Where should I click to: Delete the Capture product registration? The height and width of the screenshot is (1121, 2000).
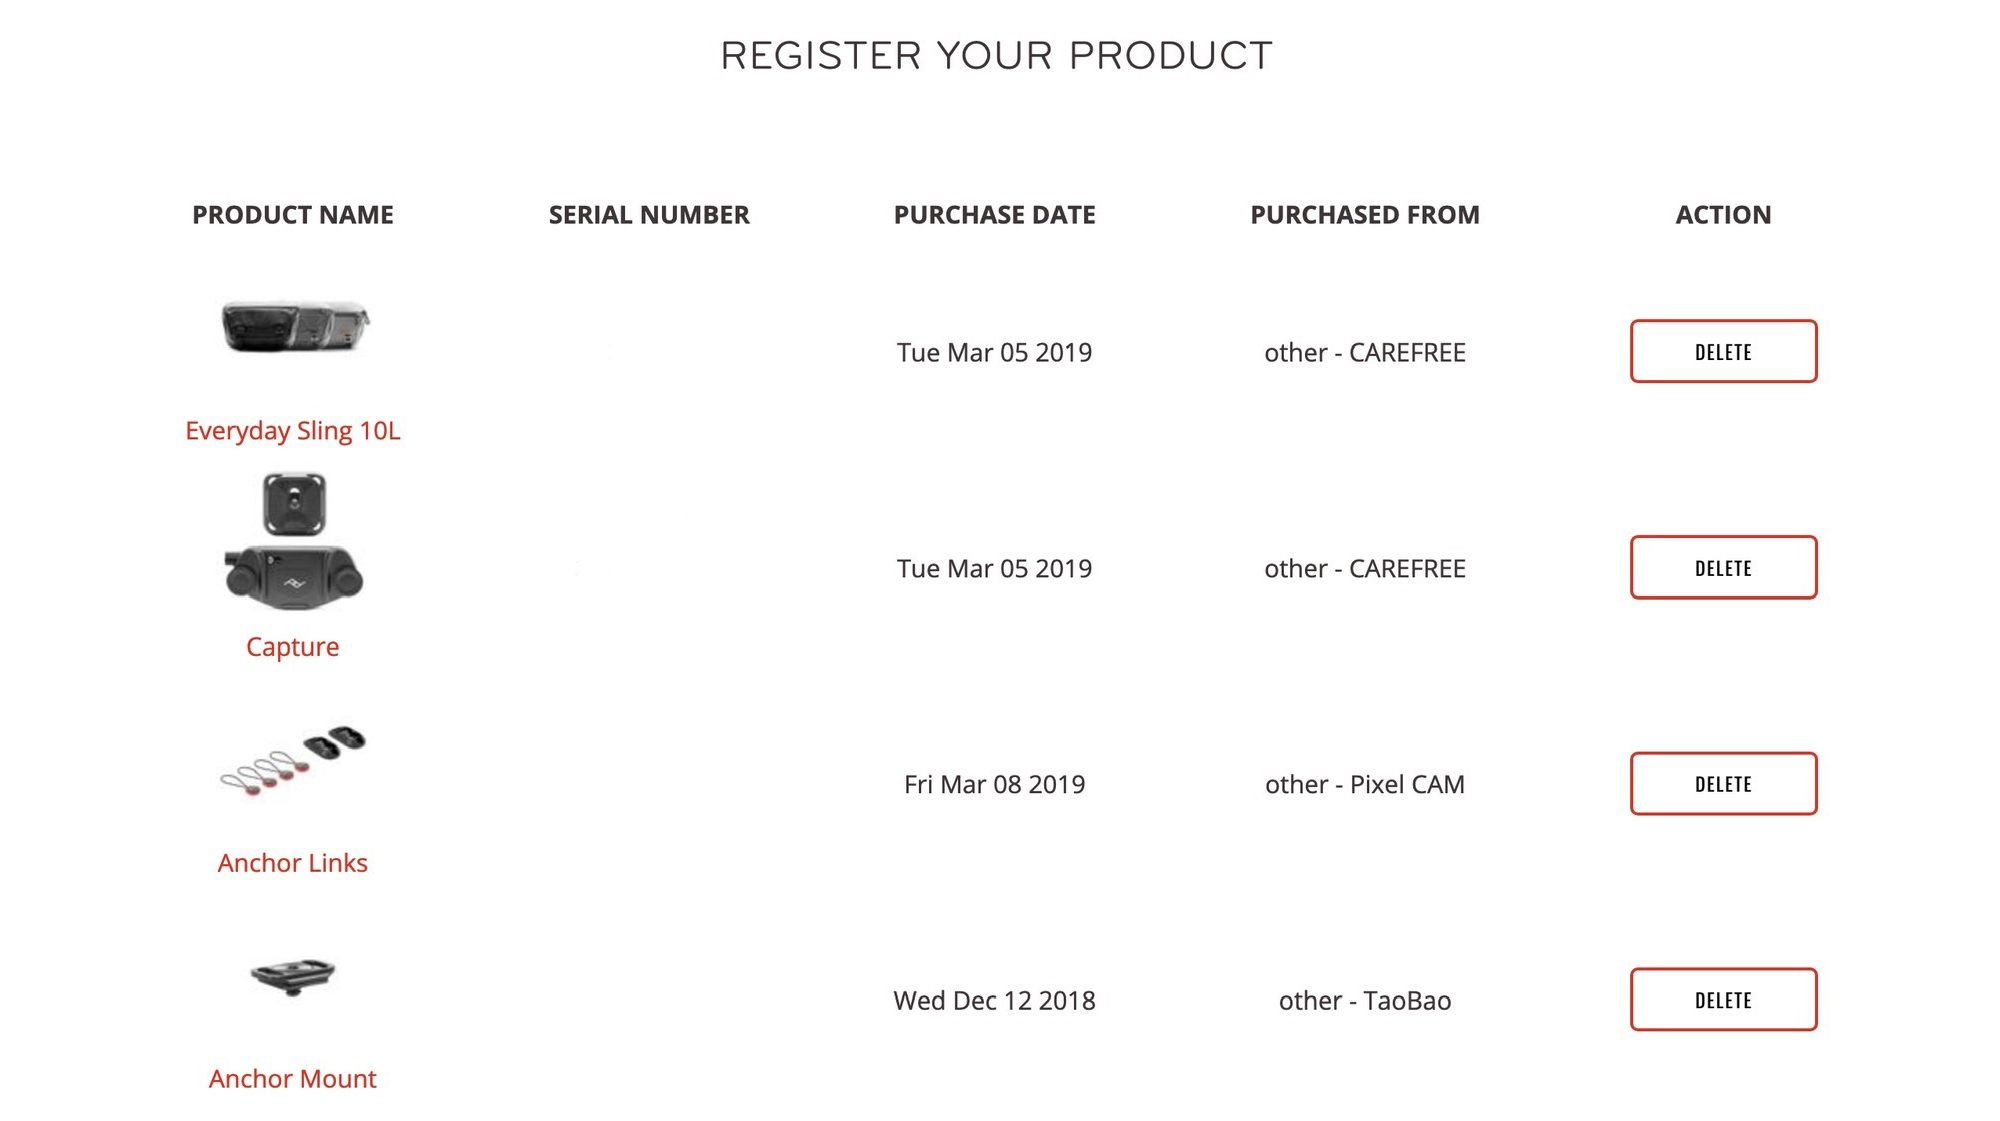[1723, 568]
